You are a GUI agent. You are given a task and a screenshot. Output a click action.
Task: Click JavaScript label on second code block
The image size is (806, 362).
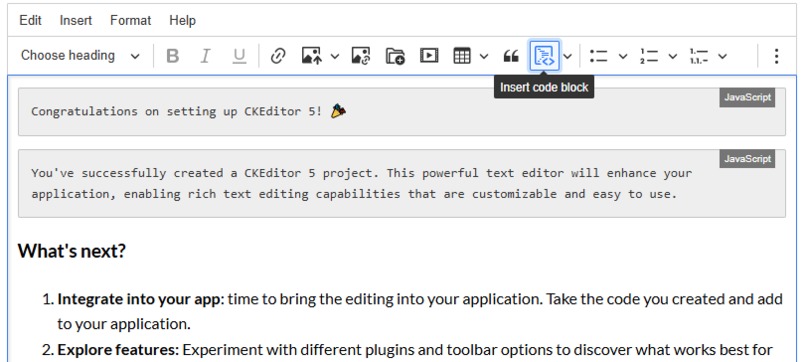[x=747, y=159]
